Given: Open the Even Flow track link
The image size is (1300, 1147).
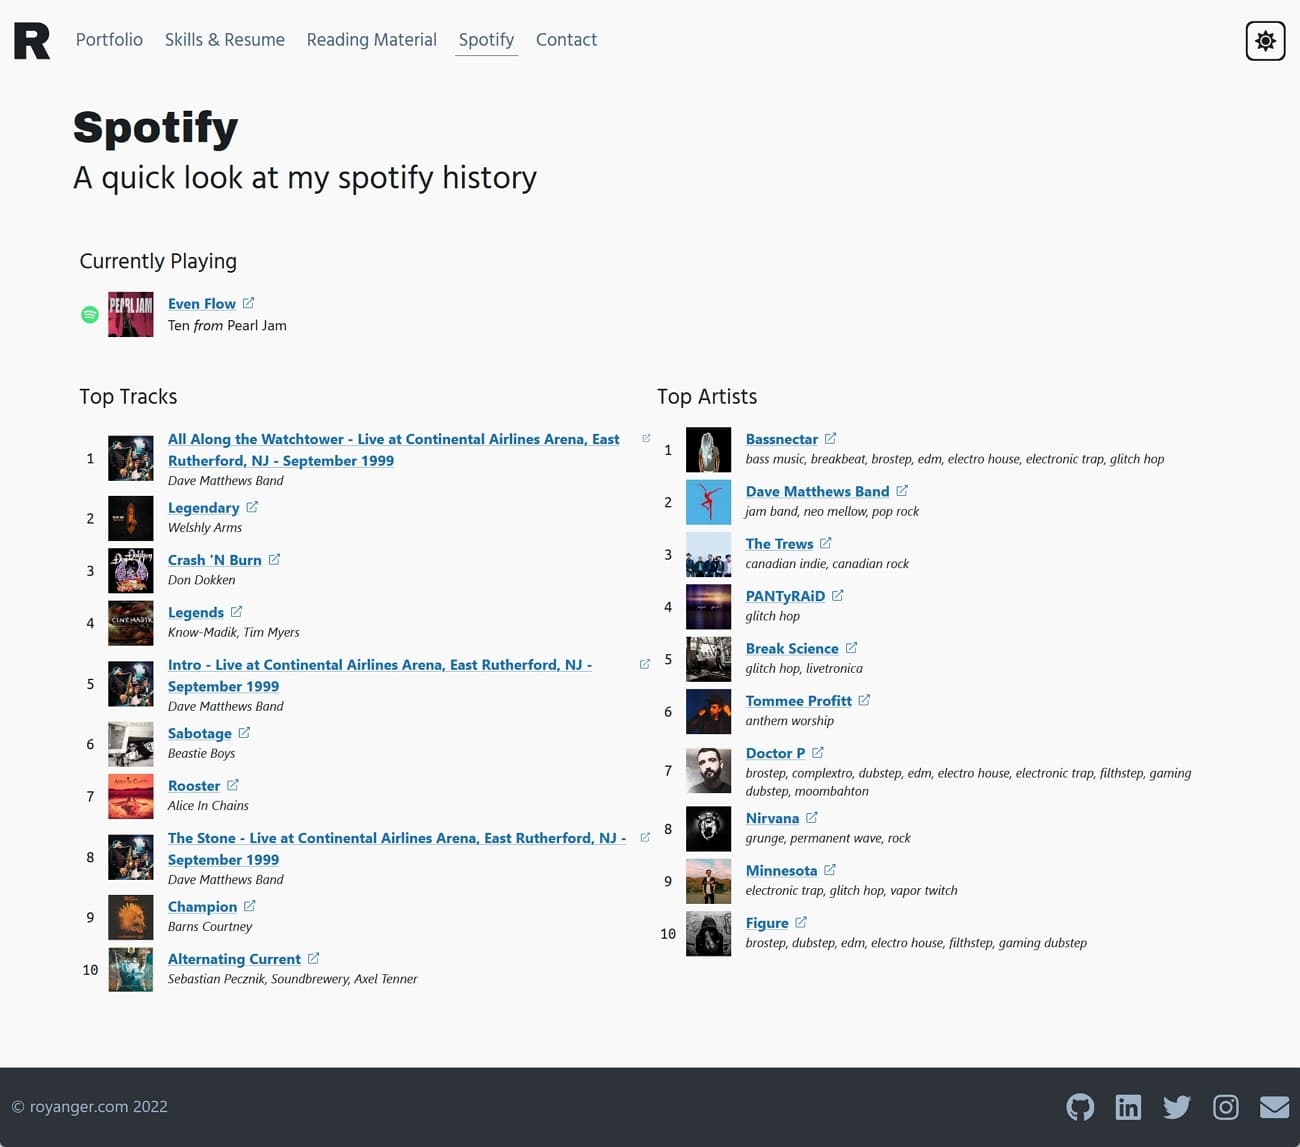Looking at the screenshot, I should (202, 304).
